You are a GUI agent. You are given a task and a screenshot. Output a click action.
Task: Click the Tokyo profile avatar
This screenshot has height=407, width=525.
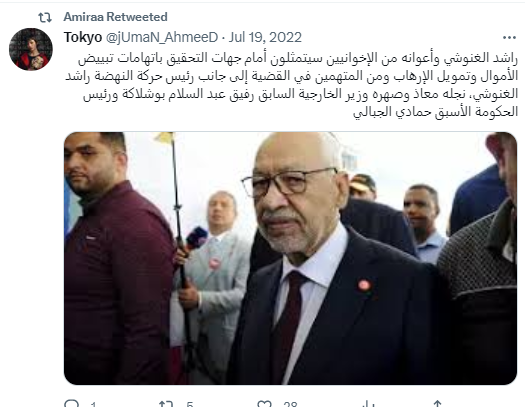click(x=31, y=49)
